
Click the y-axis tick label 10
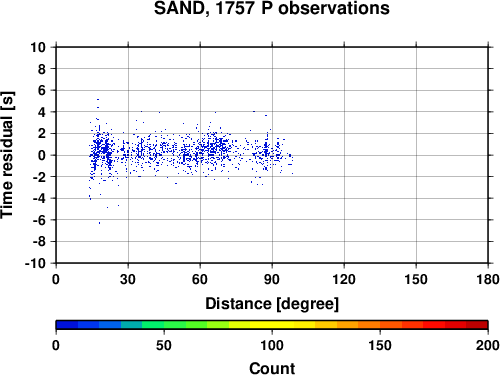click(38, 47)
